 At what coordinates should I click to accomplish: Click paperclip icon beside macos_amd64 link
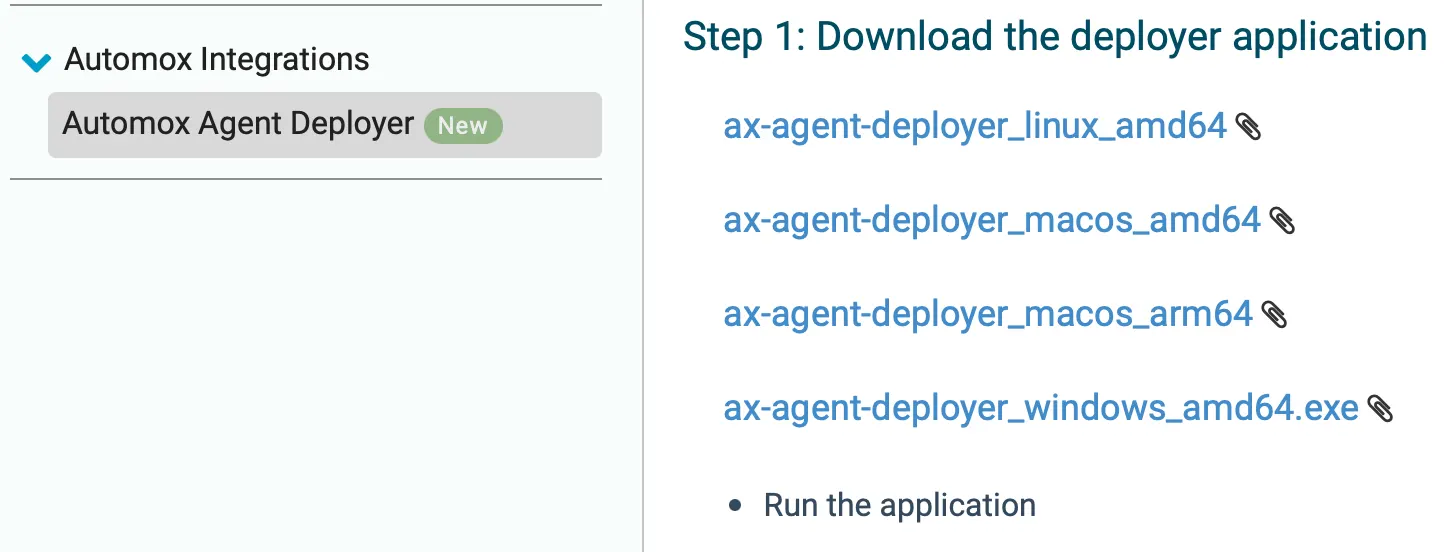click(1282, 221)
